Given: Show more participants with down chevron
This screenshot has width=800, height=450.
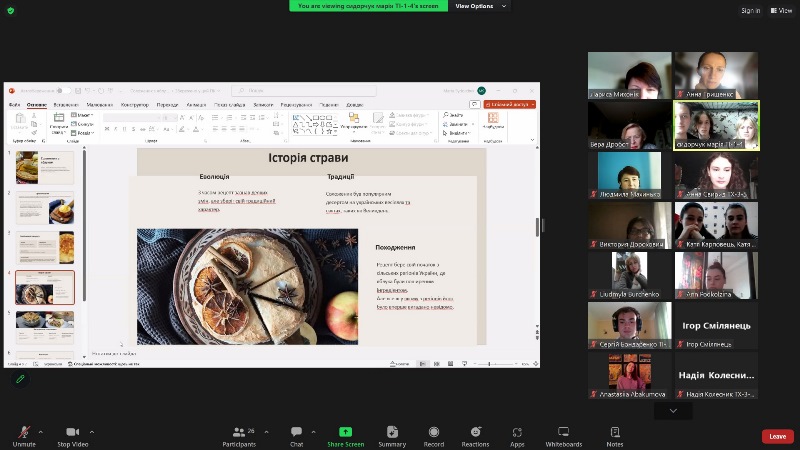Looking at the screenshot, I should click(673, 410).
